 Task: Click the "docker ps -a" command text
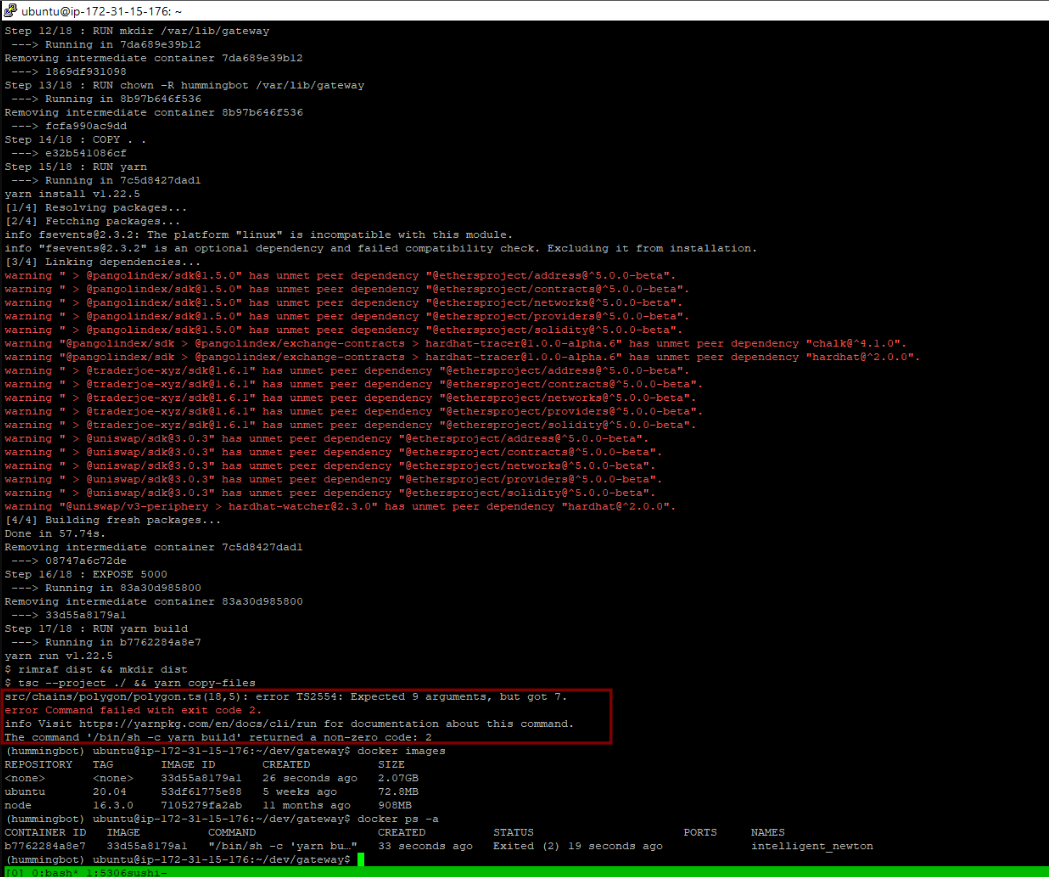click(x=398, y=819)
